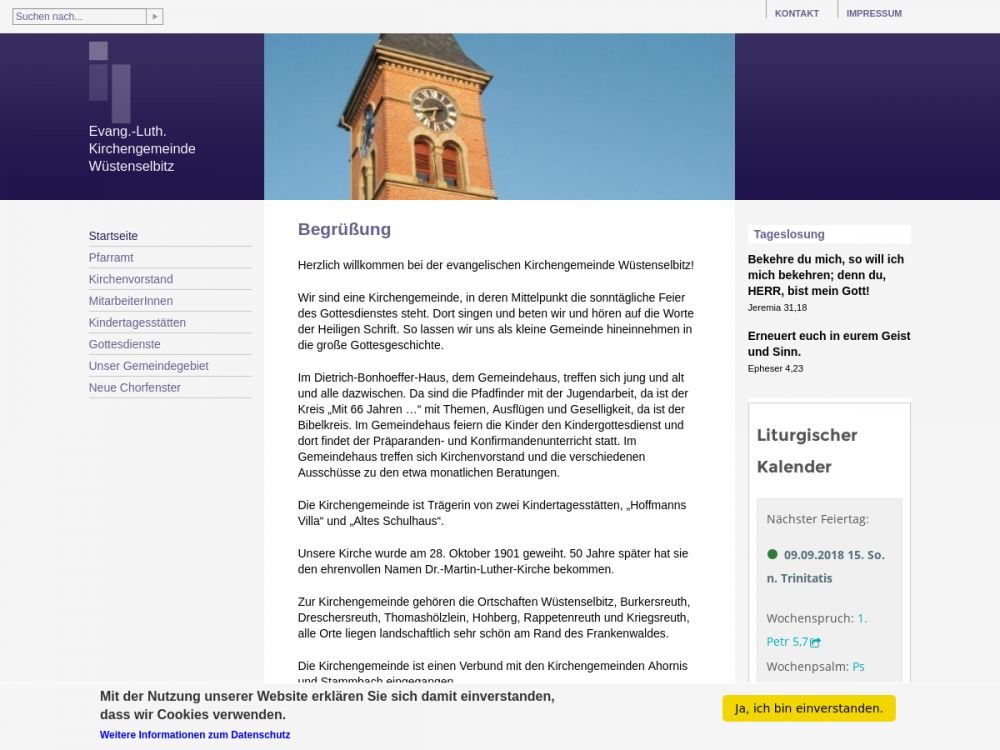This screenshot has height=750, width=1000.
Task: Click external link icon beside Petr 5,7
Action: (x=816, y=643)
